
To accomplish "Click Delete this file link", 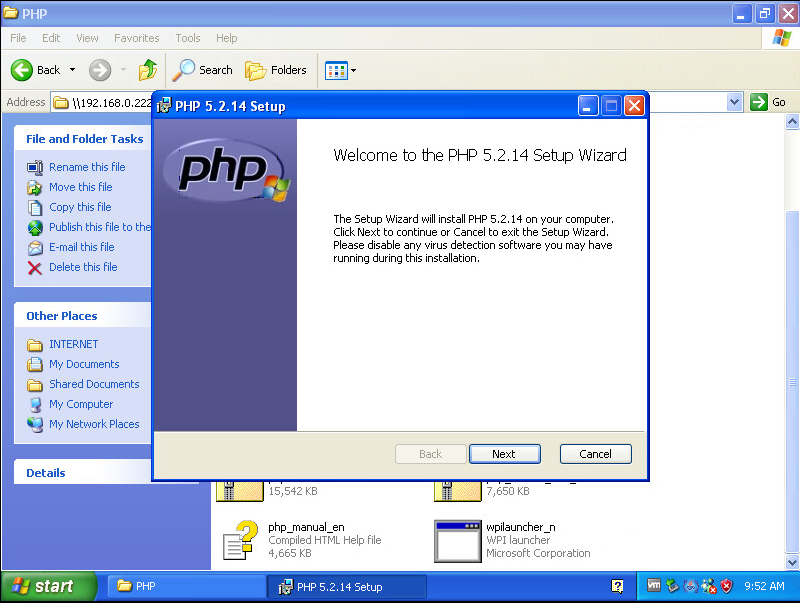I will [83, 267].
